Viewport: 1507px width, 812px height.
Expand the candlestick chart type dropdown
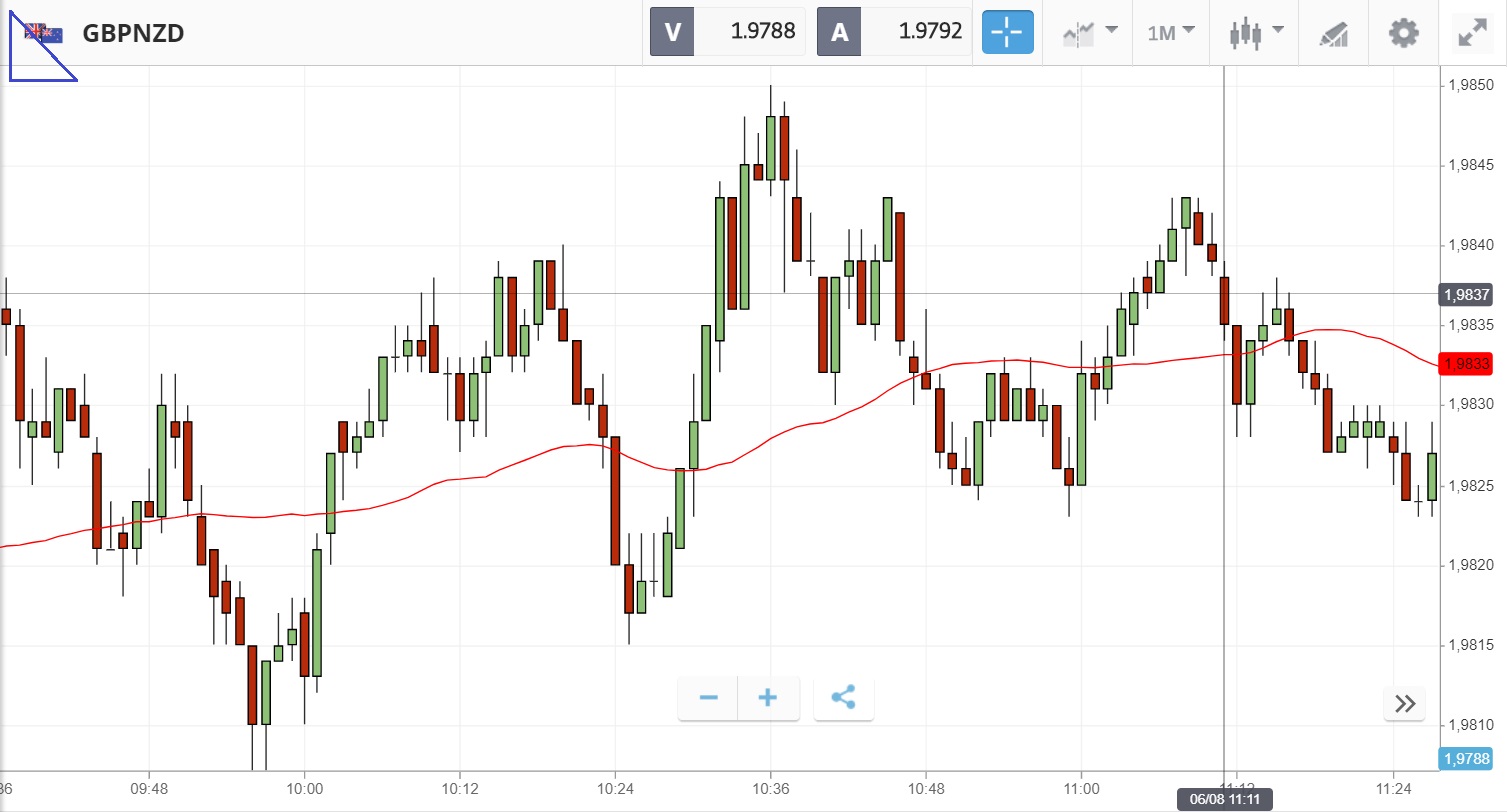point(1256,32)
